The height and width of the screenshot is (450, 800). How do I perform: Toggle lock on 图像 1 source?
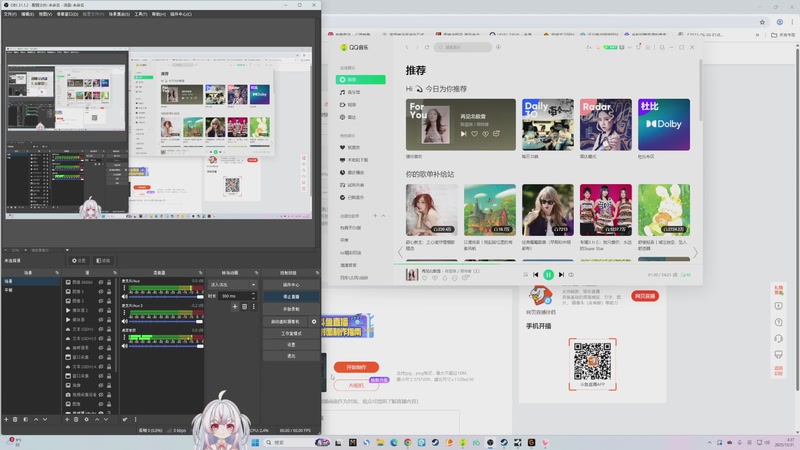pos(109,291)
